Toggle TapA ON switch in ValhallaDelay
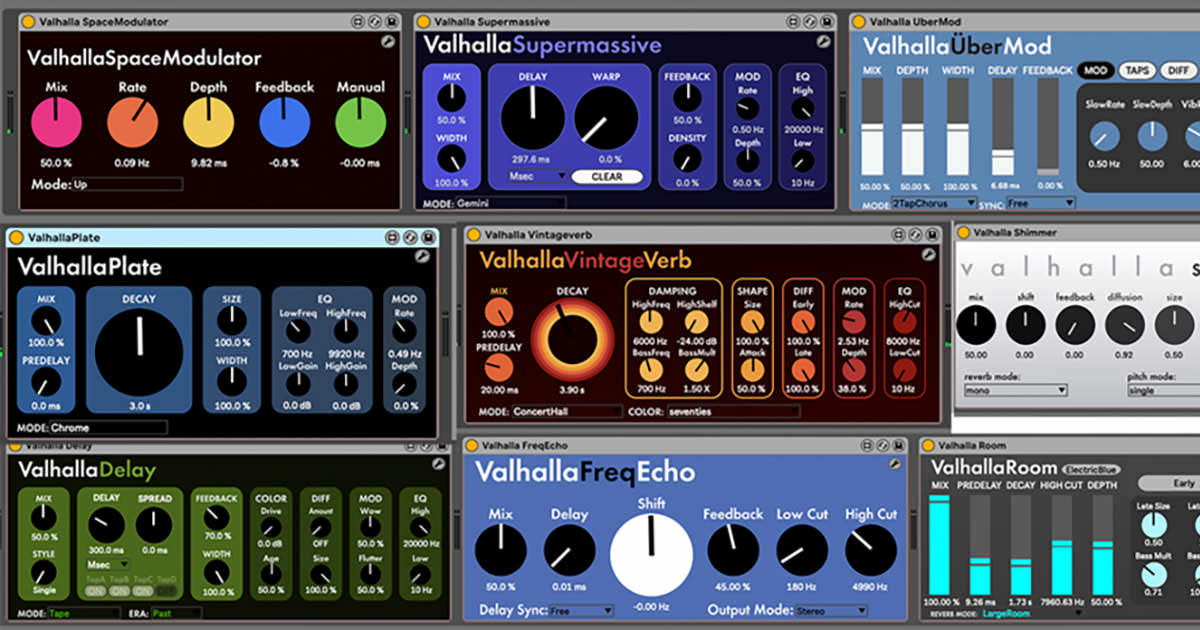The image size is (1200, 630). click(x=96, y=590)
